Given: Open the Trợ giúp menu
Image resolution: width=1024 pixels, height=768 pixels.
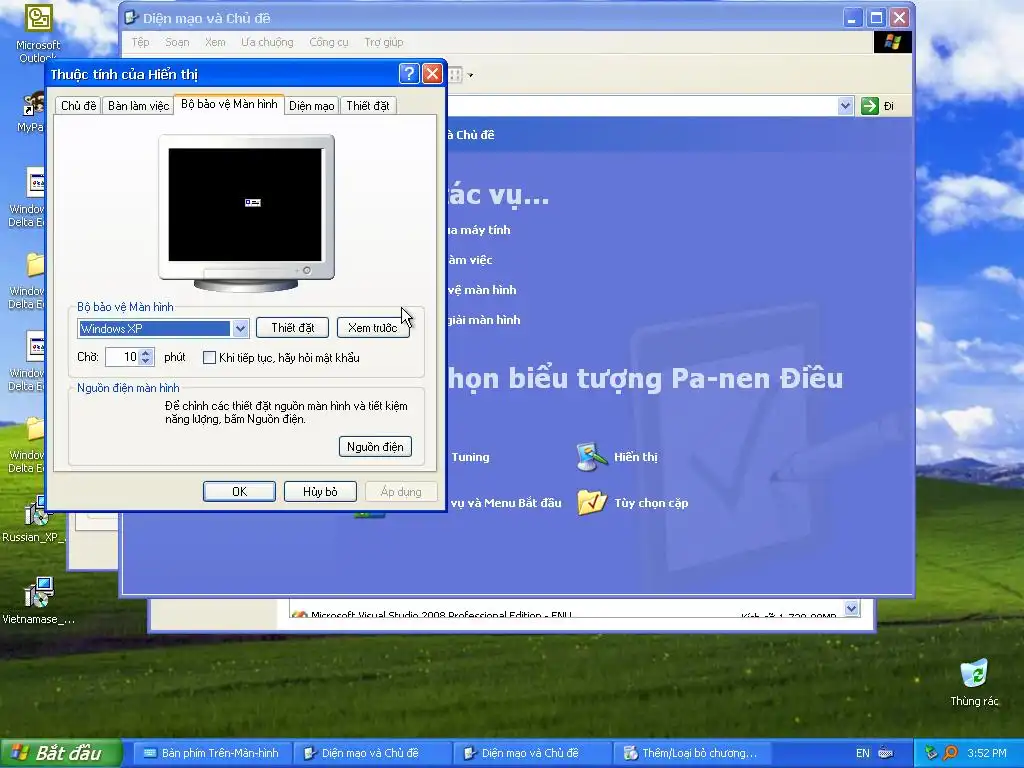Looking at the screenshot, I should pos(383,42).
